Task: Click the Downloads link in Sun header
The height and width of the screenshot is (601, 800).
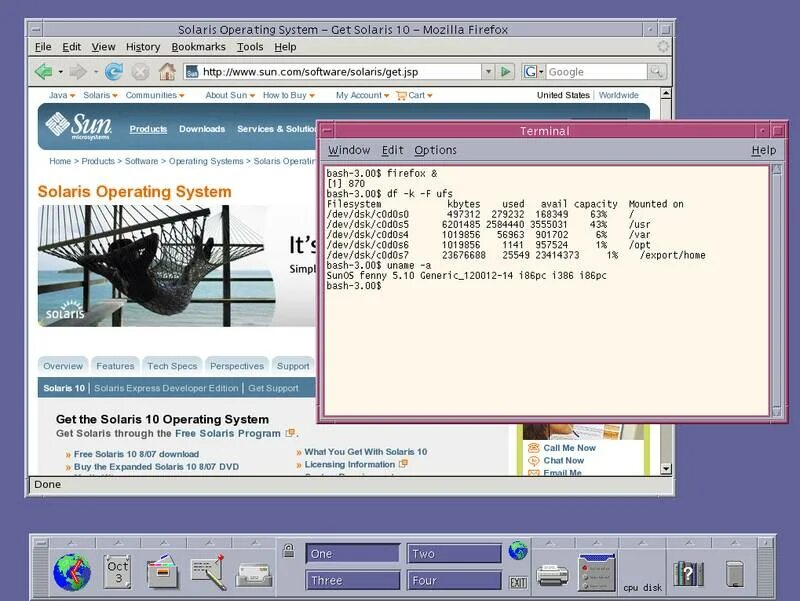Action: click(x=202, y=129)
